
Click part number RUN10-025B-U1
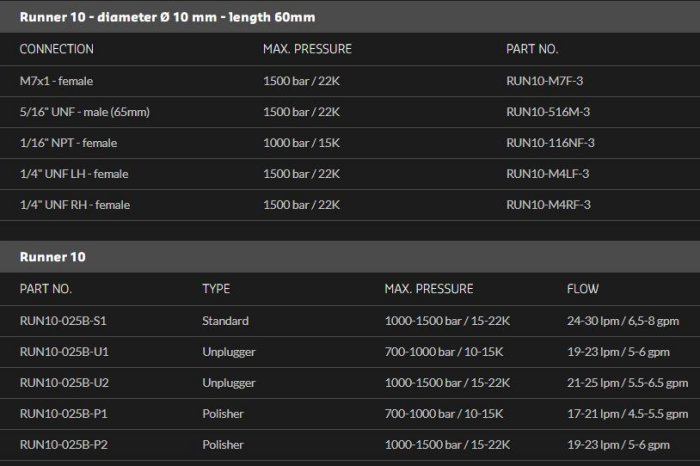pos(64,352)
